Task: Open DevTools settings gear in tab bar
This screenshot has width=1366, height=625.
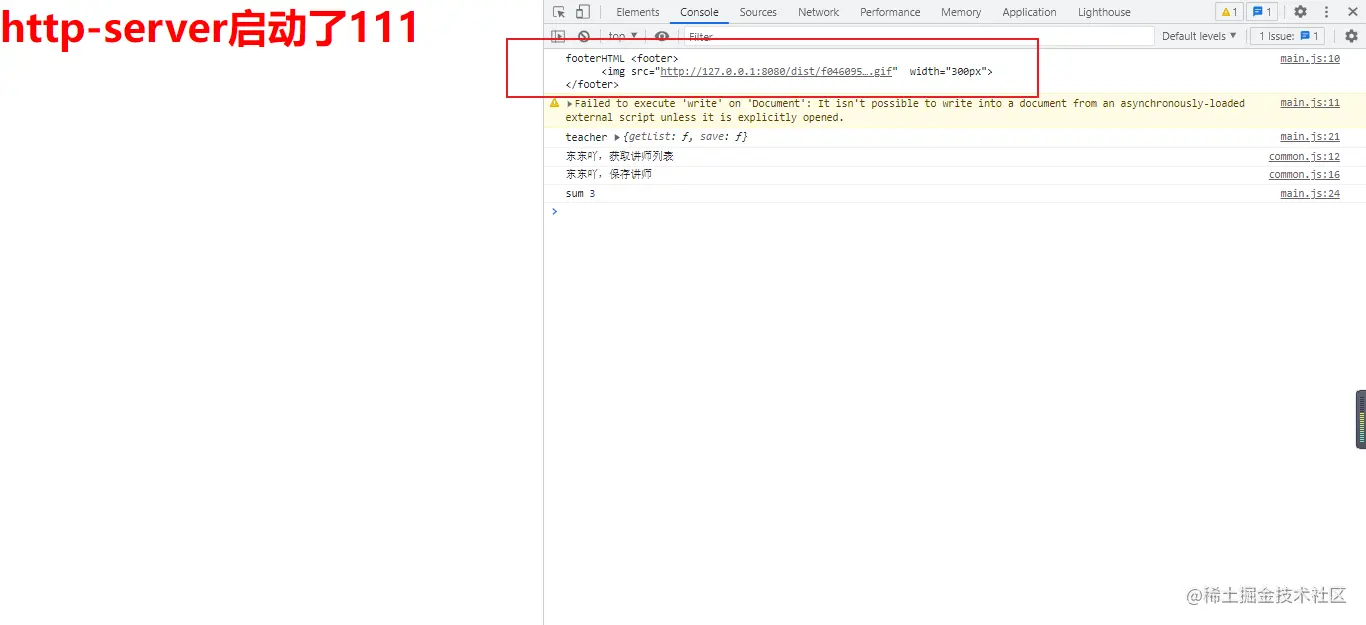Action: pyautogui.click(x=1300, y=12)
